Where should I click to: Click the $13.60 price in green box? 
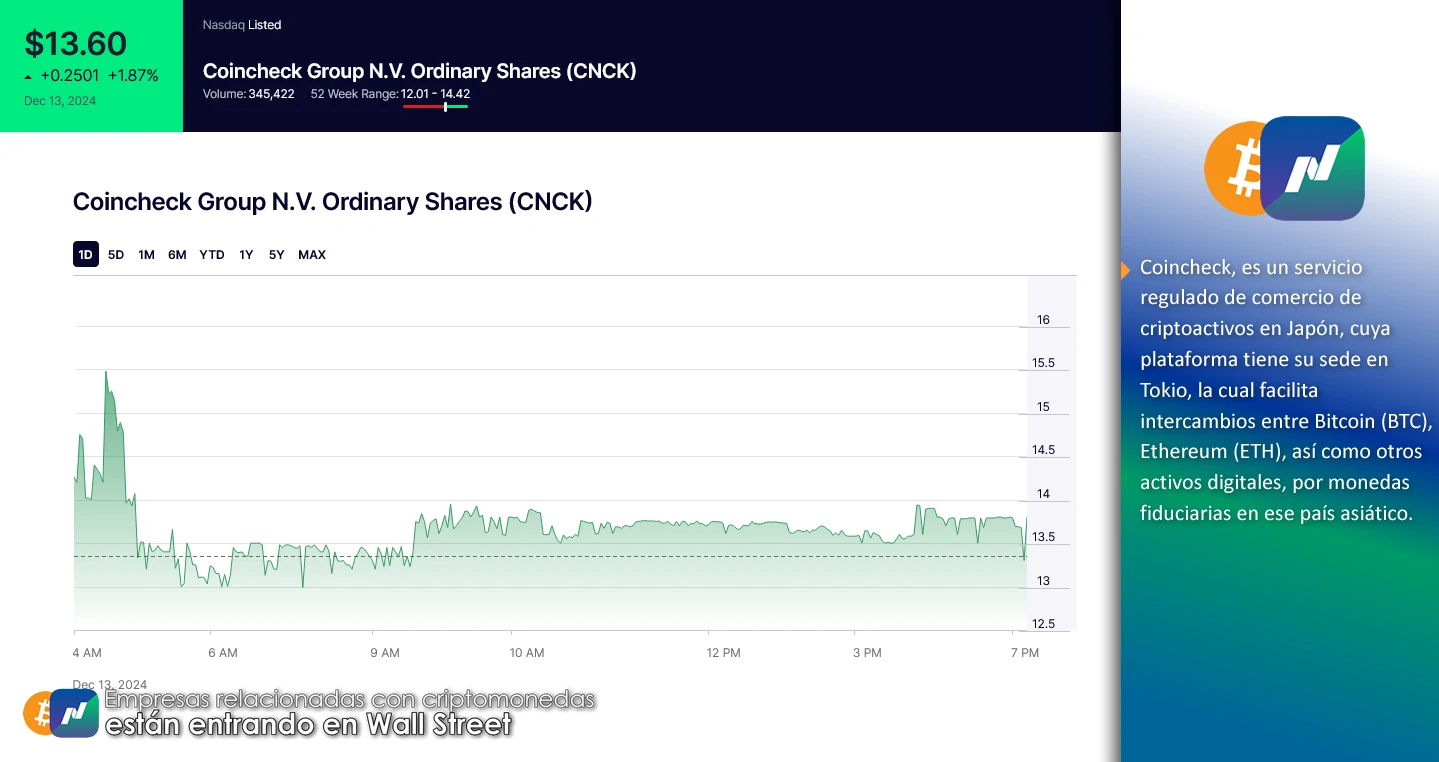tap(76, 44)
